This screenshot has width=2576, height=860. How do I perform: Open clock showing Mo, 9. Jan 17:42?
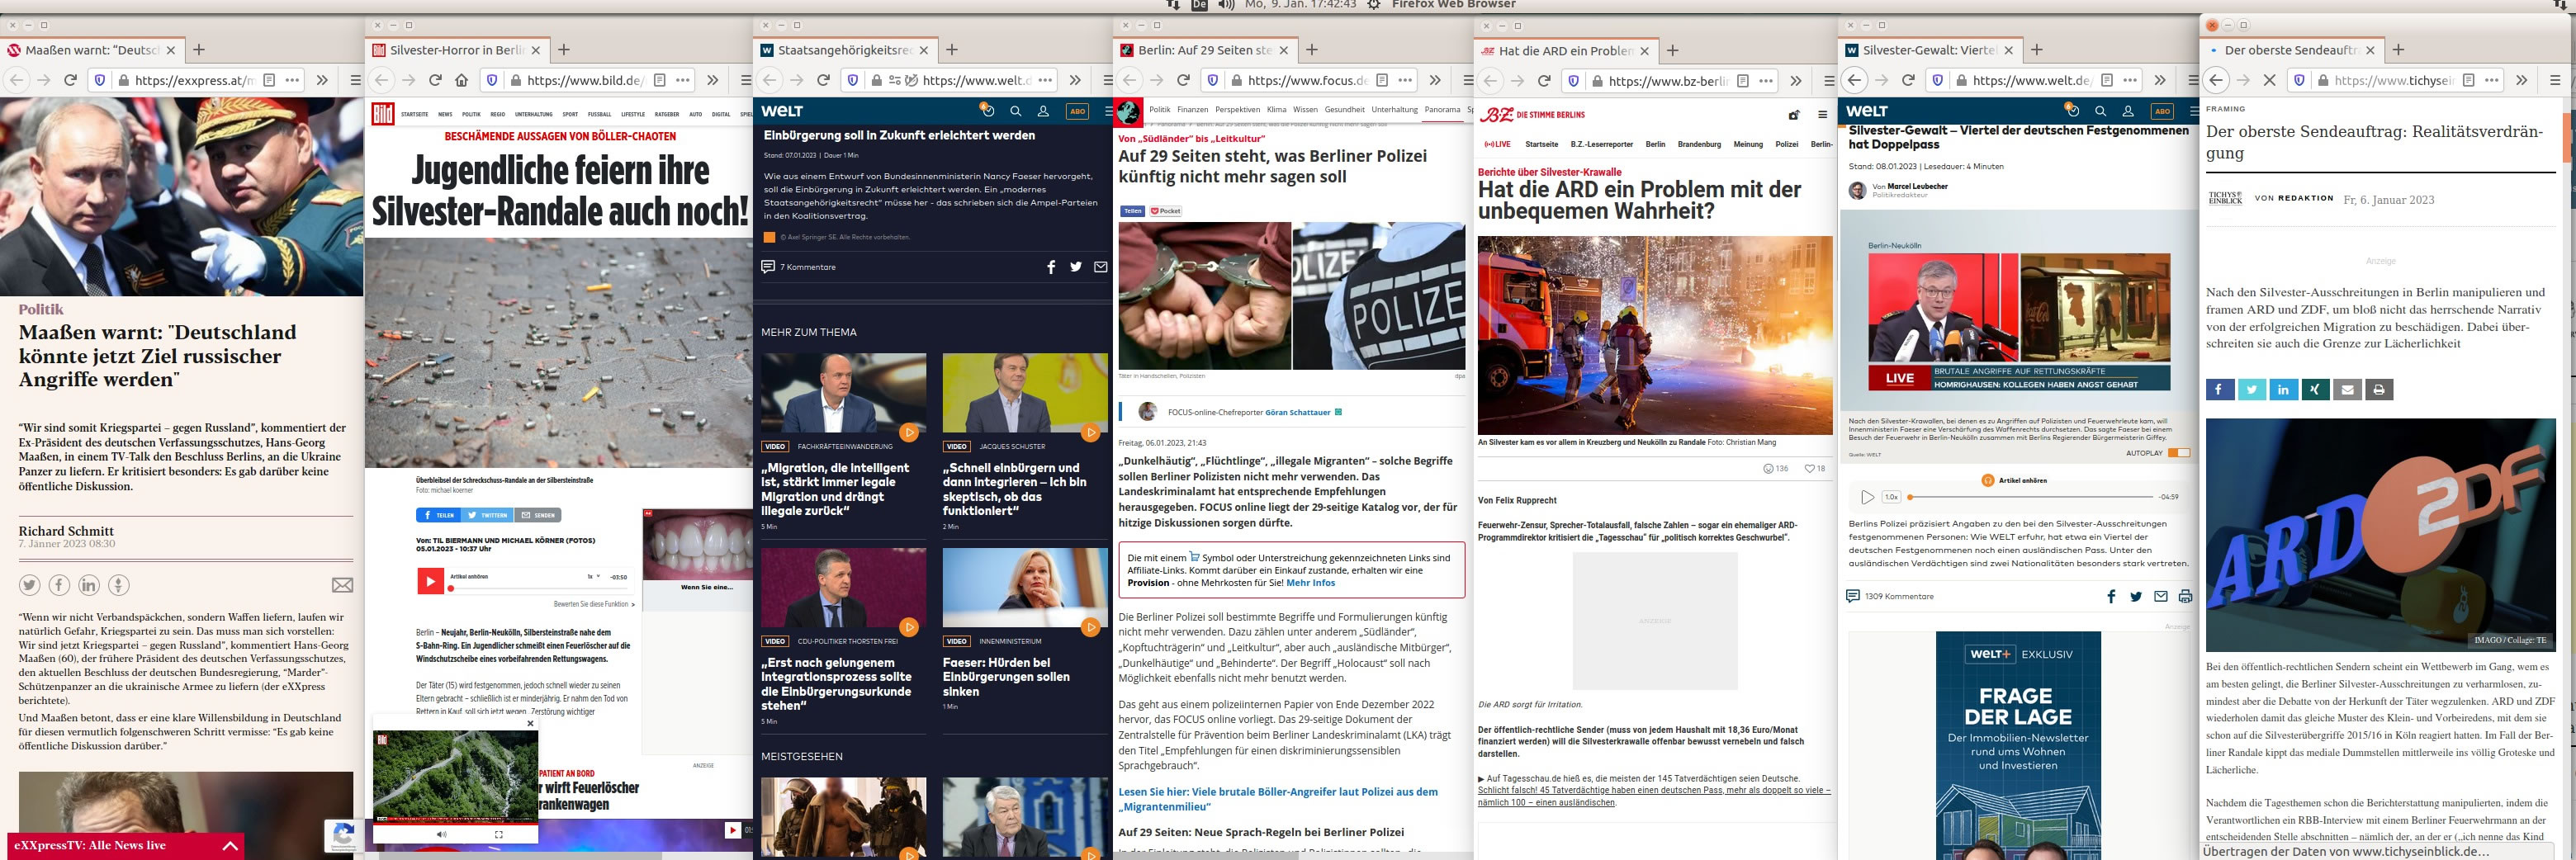coord(1301,5)
